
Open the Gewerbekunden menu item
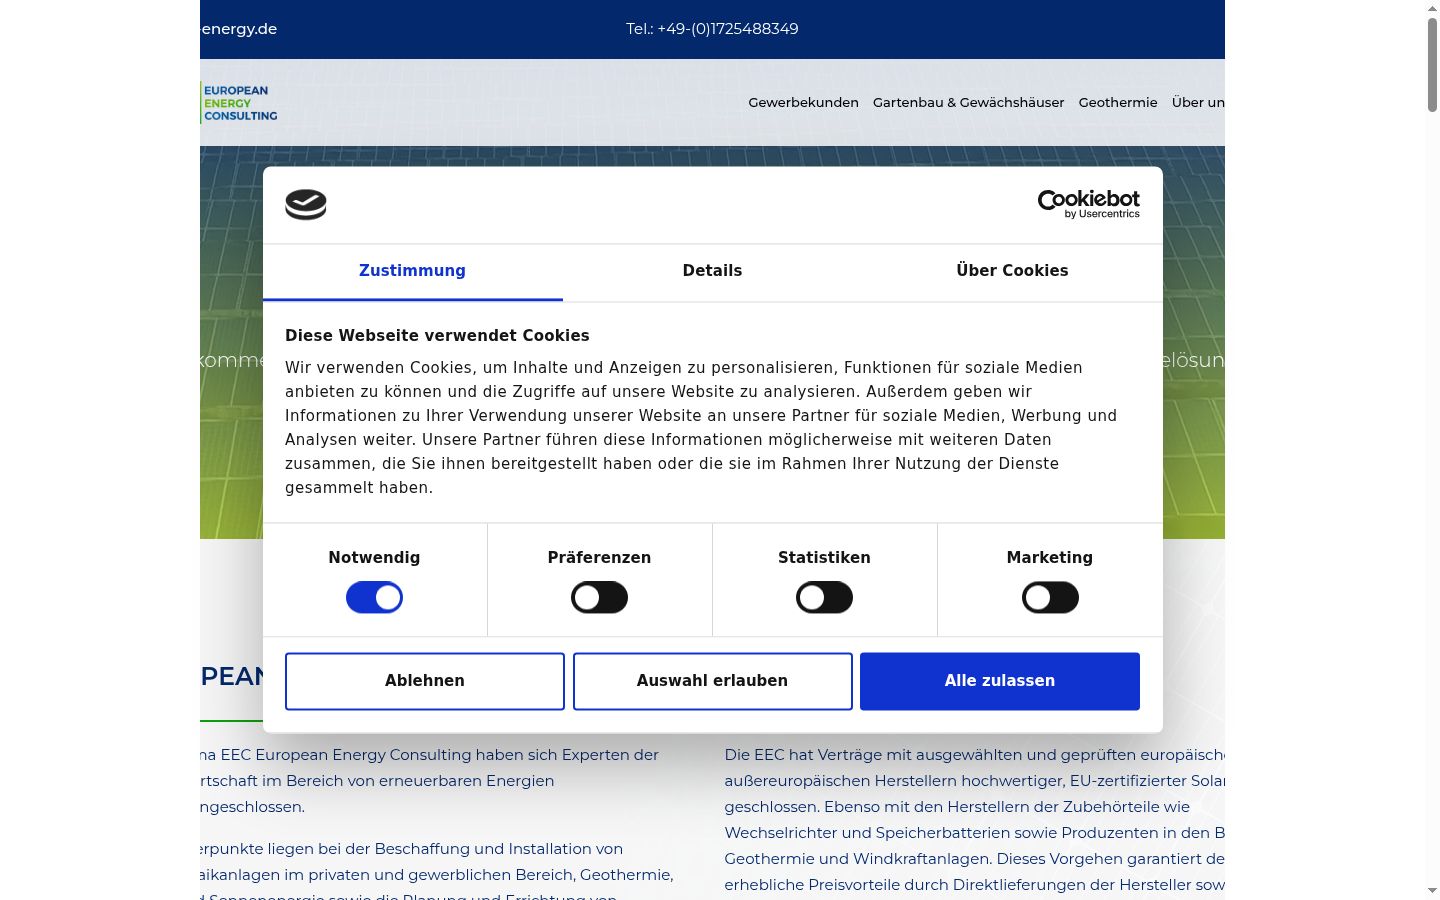(x=803, y=102)
